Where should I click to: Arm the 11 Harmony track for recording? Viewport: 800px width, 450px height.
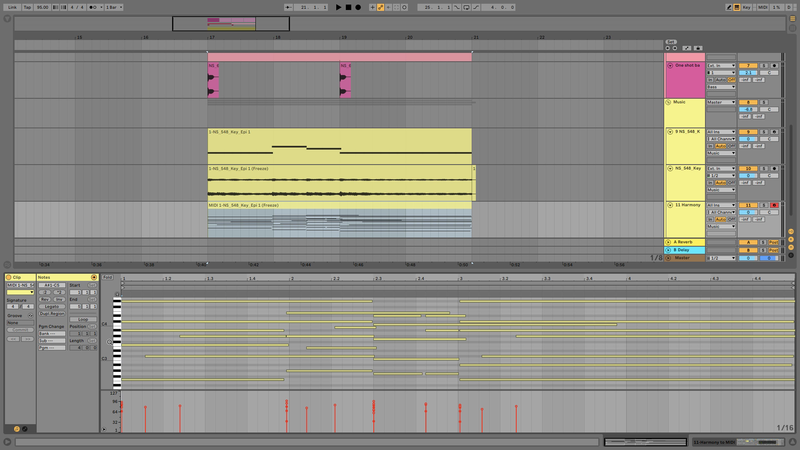click(774, 205)
